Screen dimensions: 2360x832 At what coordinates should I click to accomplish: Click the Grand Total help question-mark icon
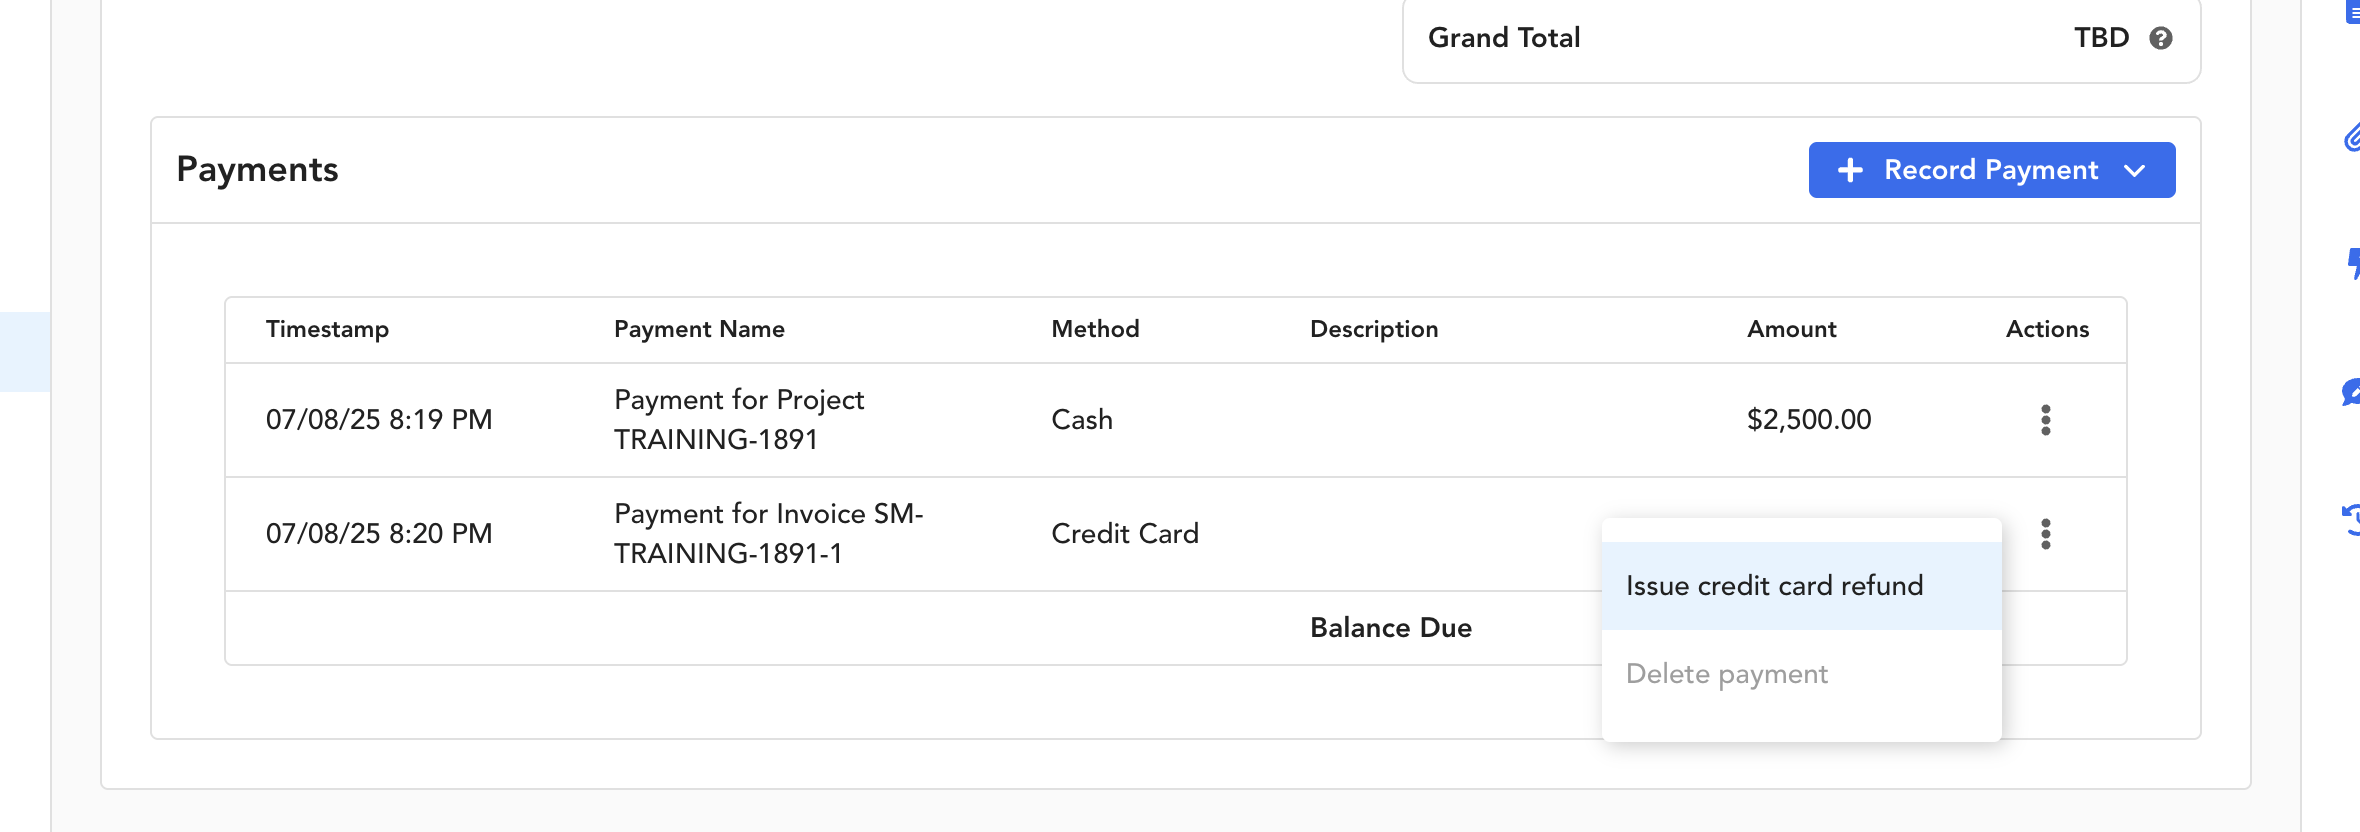2161,38
